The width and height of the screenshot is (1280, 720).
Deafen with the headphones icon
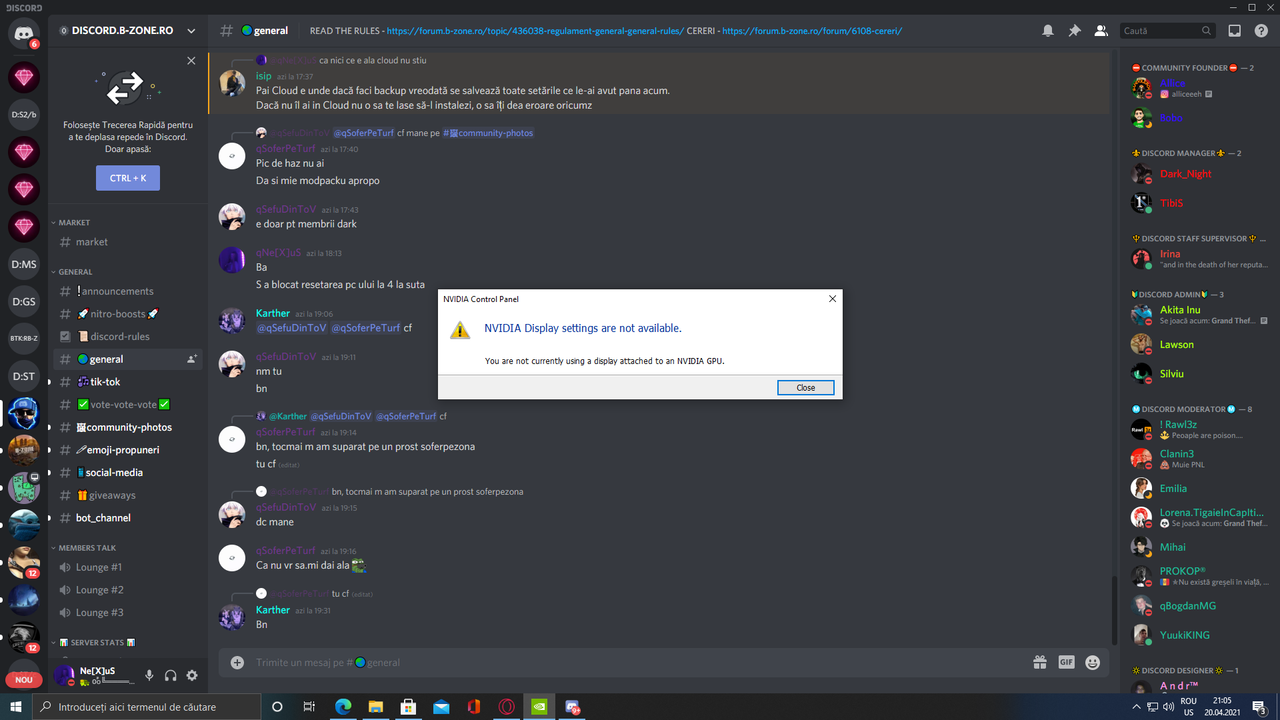tap(171, 675)
